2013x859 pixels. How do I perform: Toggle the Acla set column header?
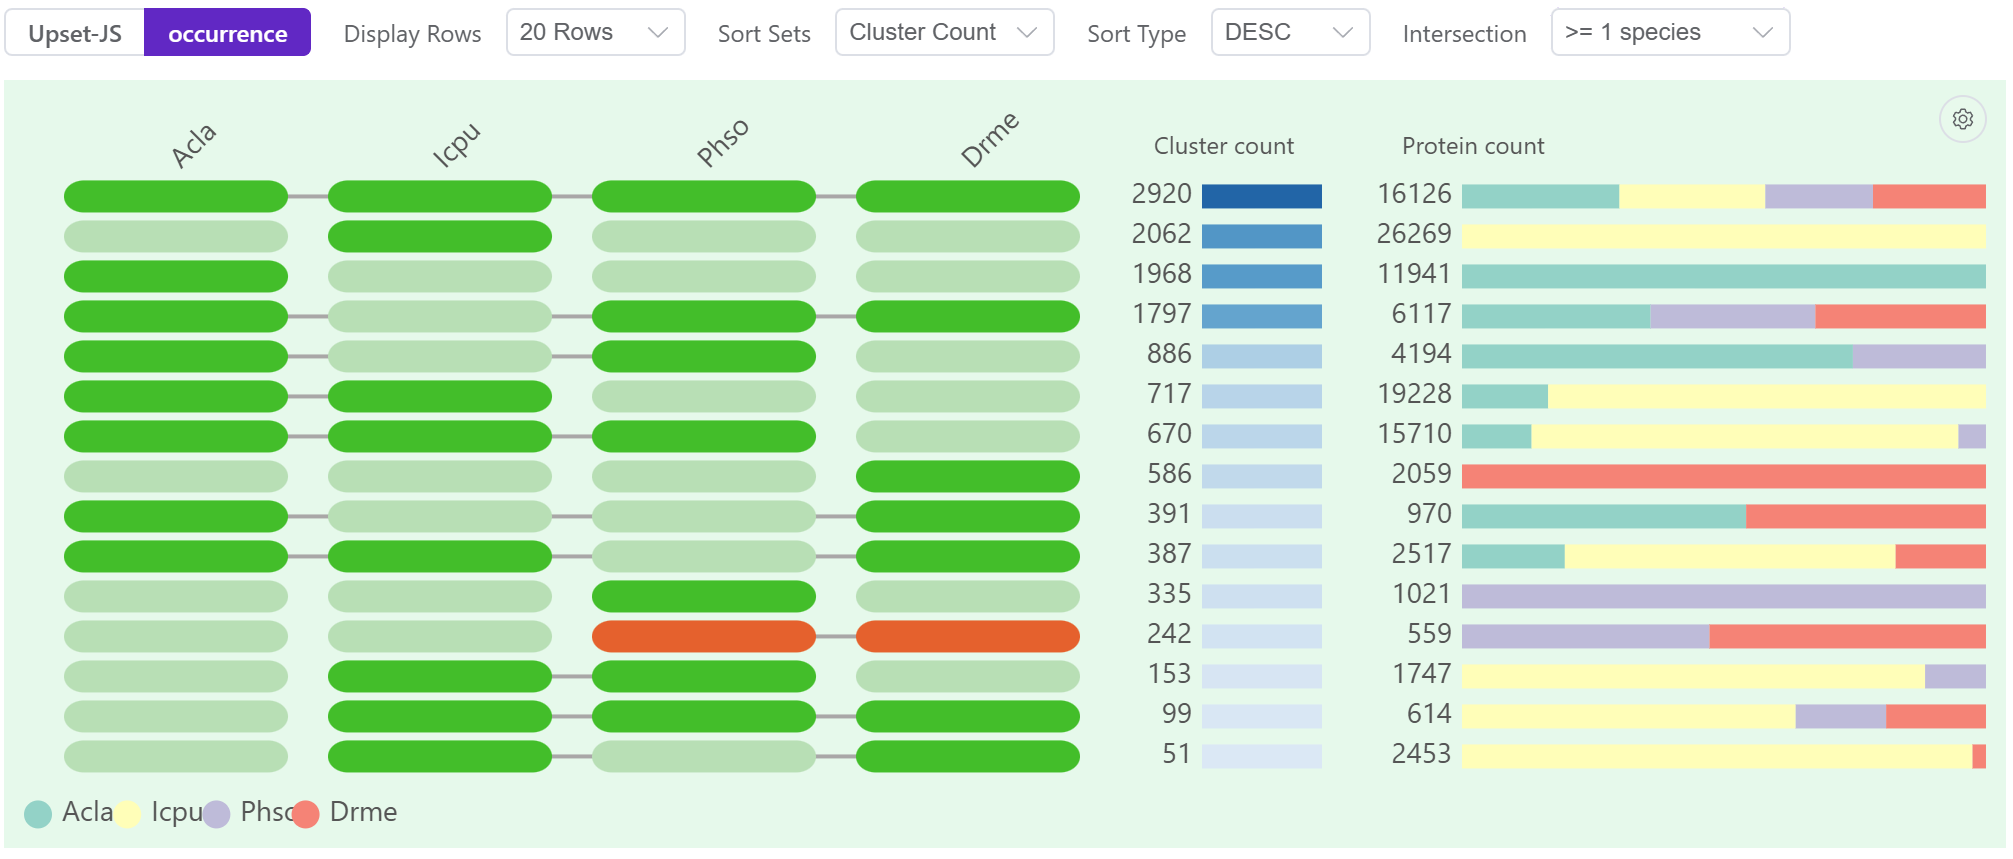pos(193,145)
